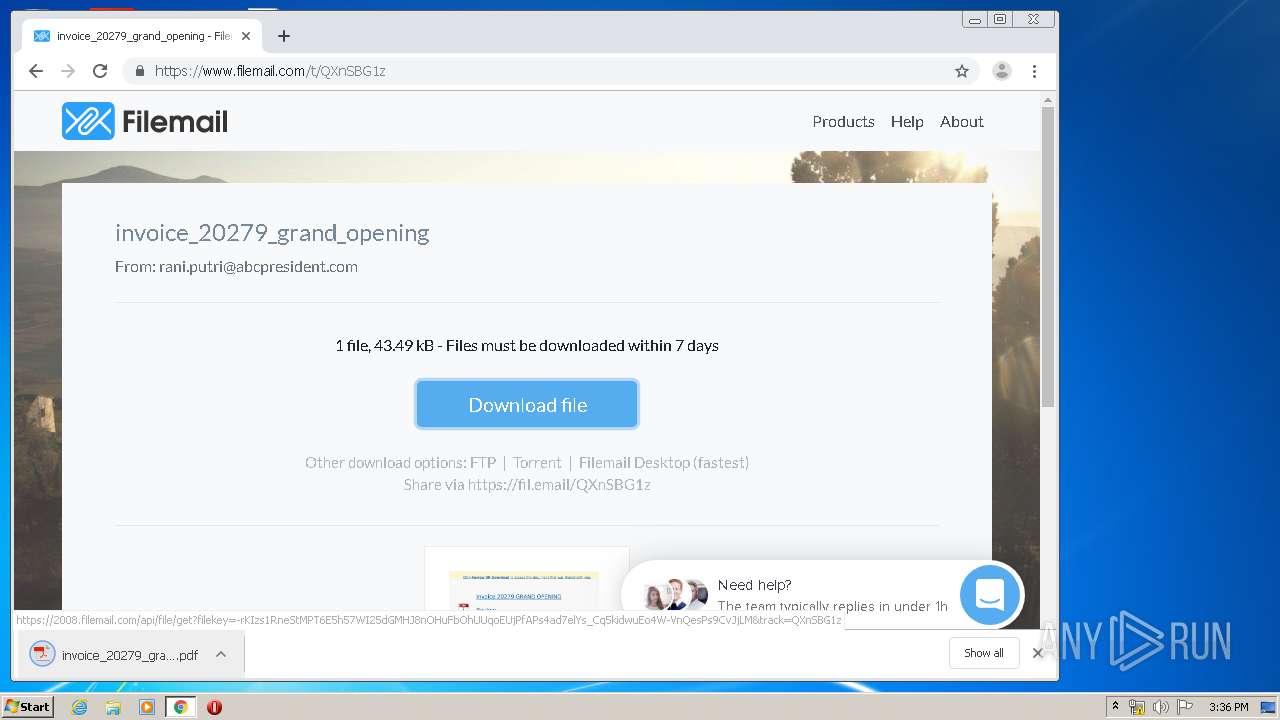Click the invoice_20279_grand_opening heading
Screen dimensions: 1280x720
[272, 233]
